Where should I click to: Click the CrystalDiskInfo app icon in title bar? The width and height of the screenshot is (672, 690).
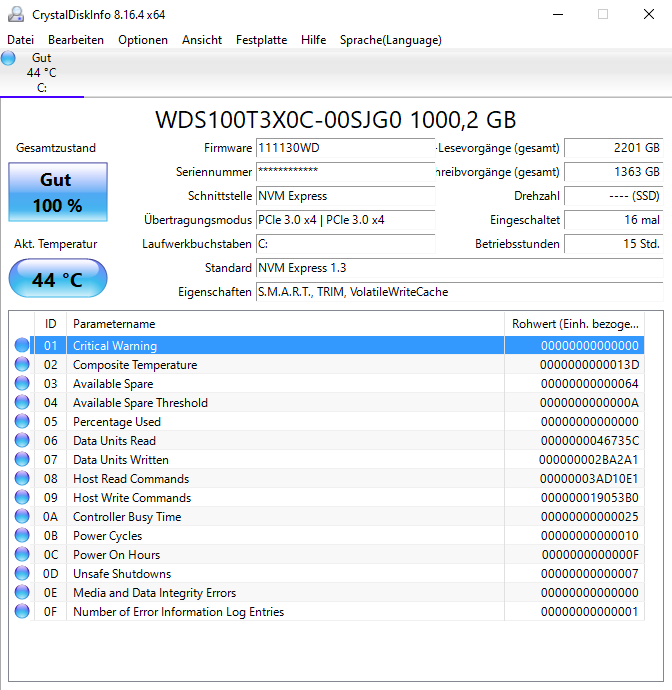point(16,14)
